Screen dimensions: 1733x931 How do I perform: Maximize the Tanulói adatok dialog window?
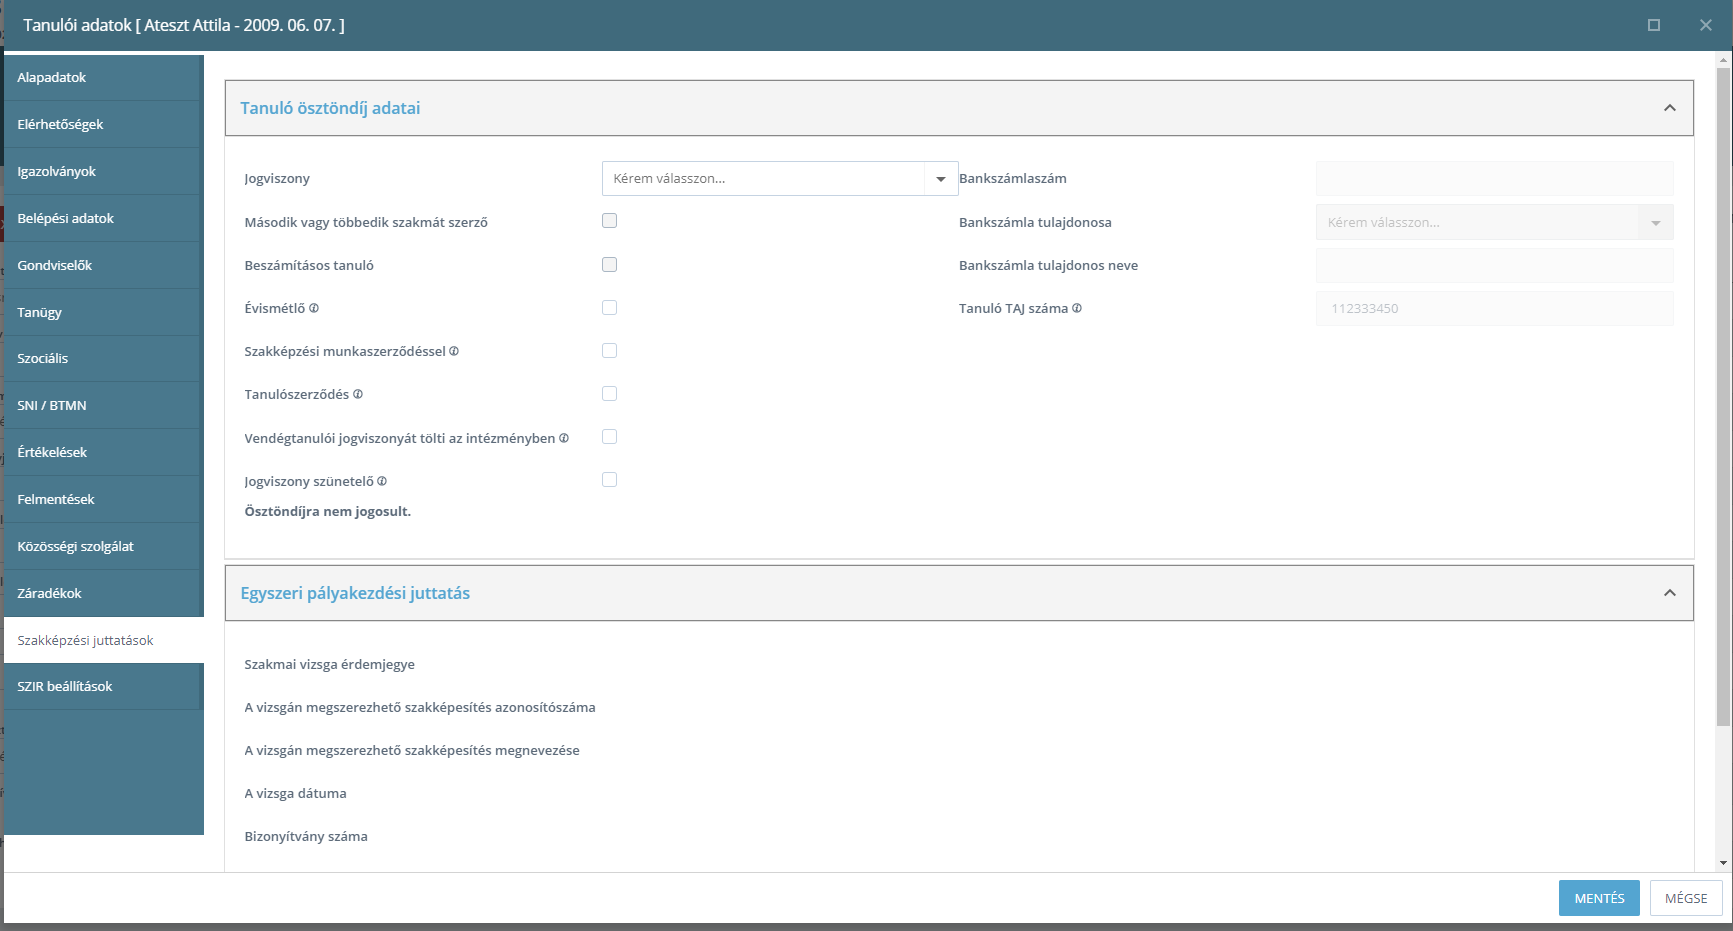point(1654,25)
